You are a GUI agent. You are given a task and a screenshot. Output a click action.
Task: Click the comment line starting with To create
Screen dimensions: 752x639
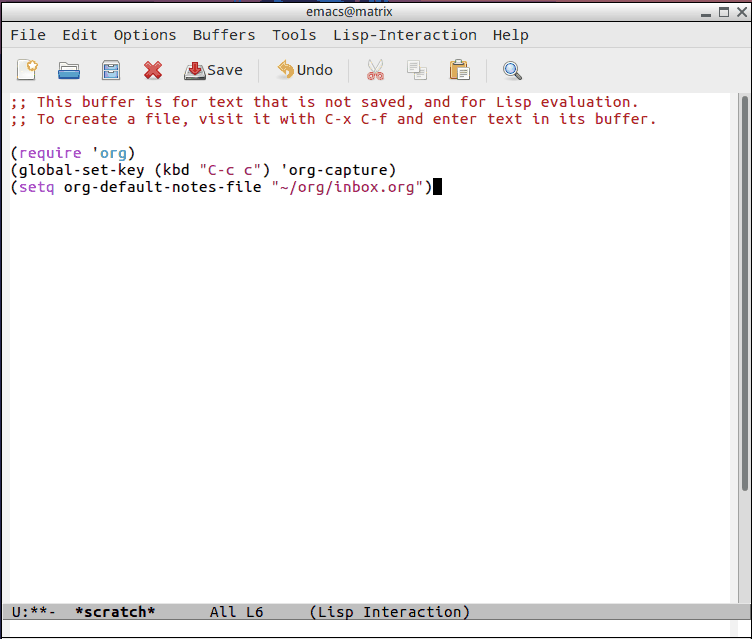pos(334,119)
